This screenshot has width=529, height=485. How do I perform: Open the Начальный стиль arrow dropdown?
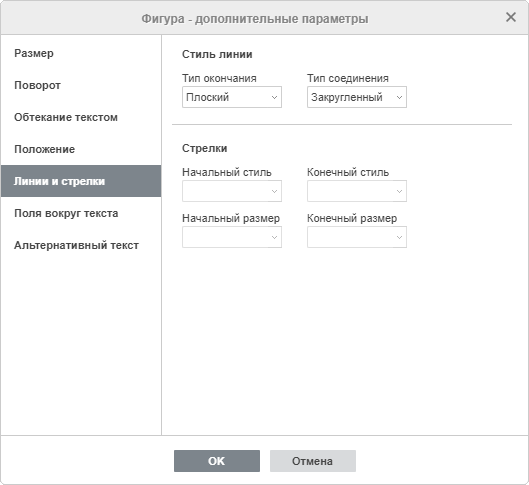[x=232, y=191]
